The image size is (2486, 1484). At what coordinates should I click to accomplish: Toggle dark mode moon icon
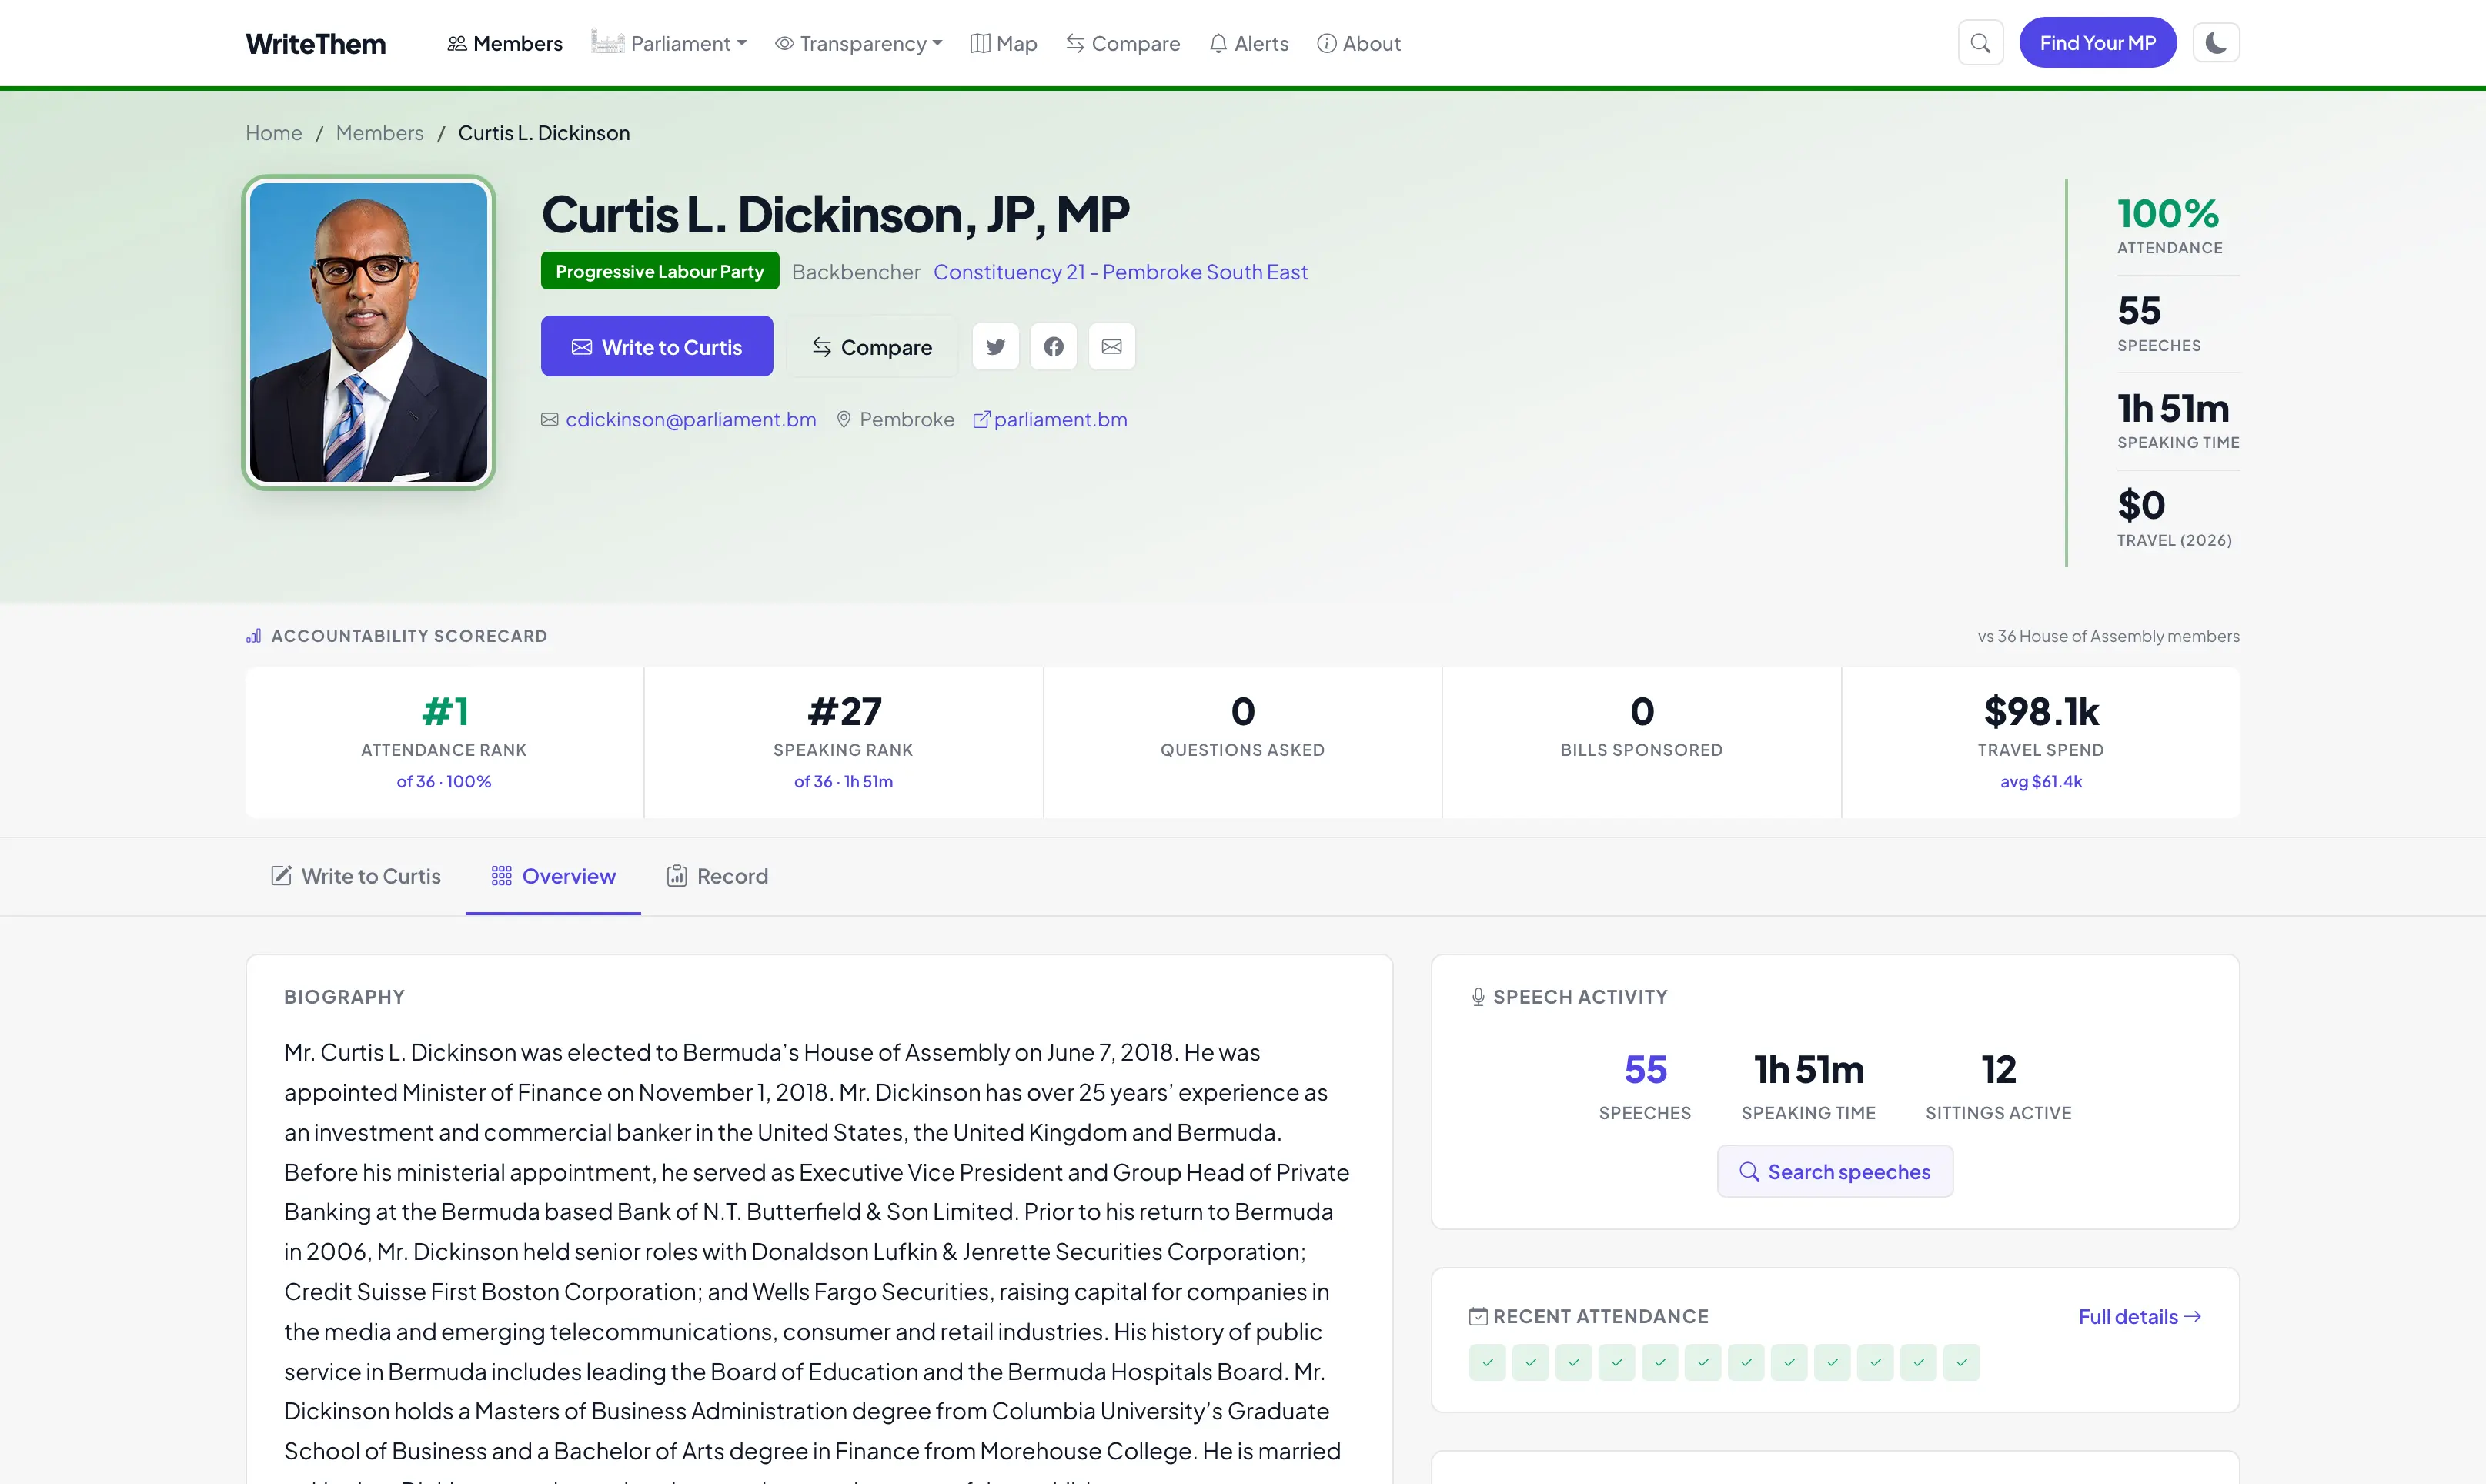(2216, 43)
